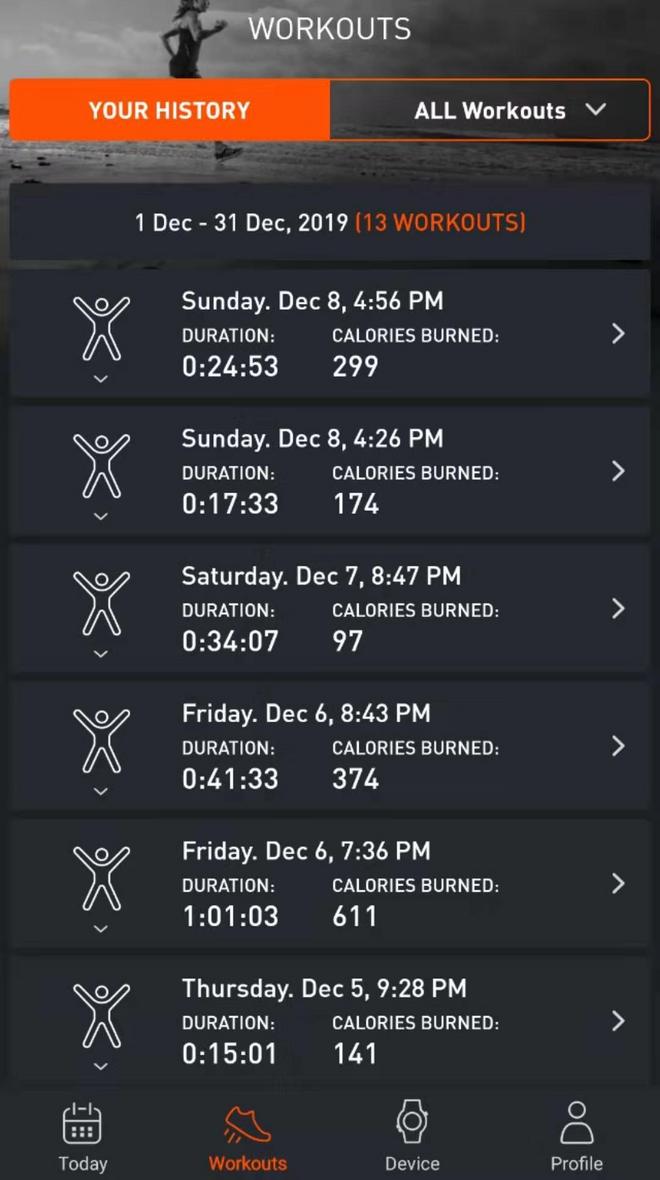The image size is (660, 1180).
Task: Expand small chevron under Dec 8, 4:26 PM workout
Action: point(101,516)
